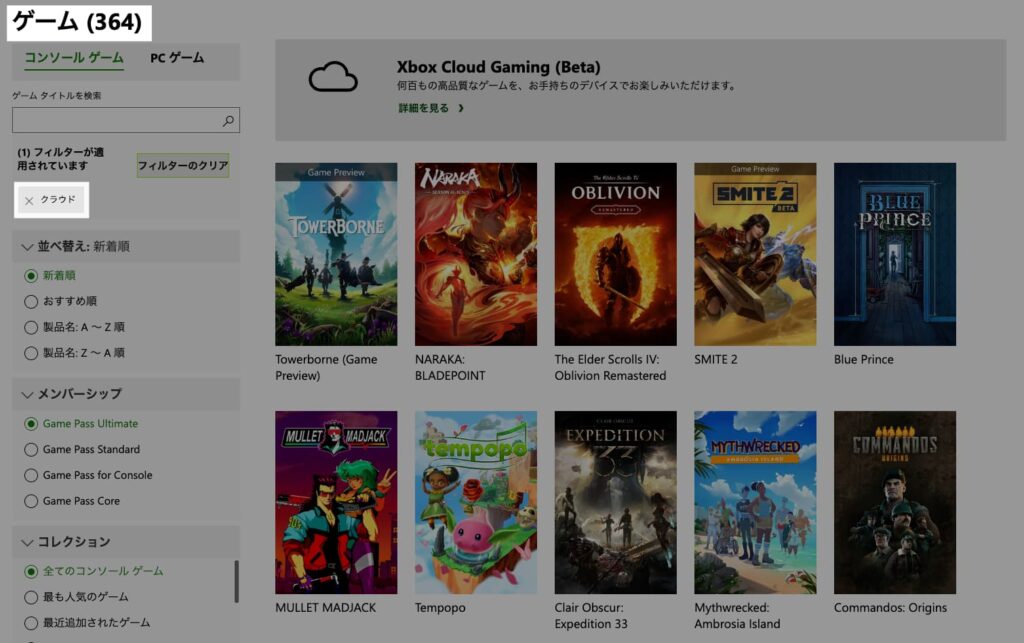Click the Xbox Cloud Gaming (Beta) heading
The image size is (1024, 643).
(x=498, y=67)
